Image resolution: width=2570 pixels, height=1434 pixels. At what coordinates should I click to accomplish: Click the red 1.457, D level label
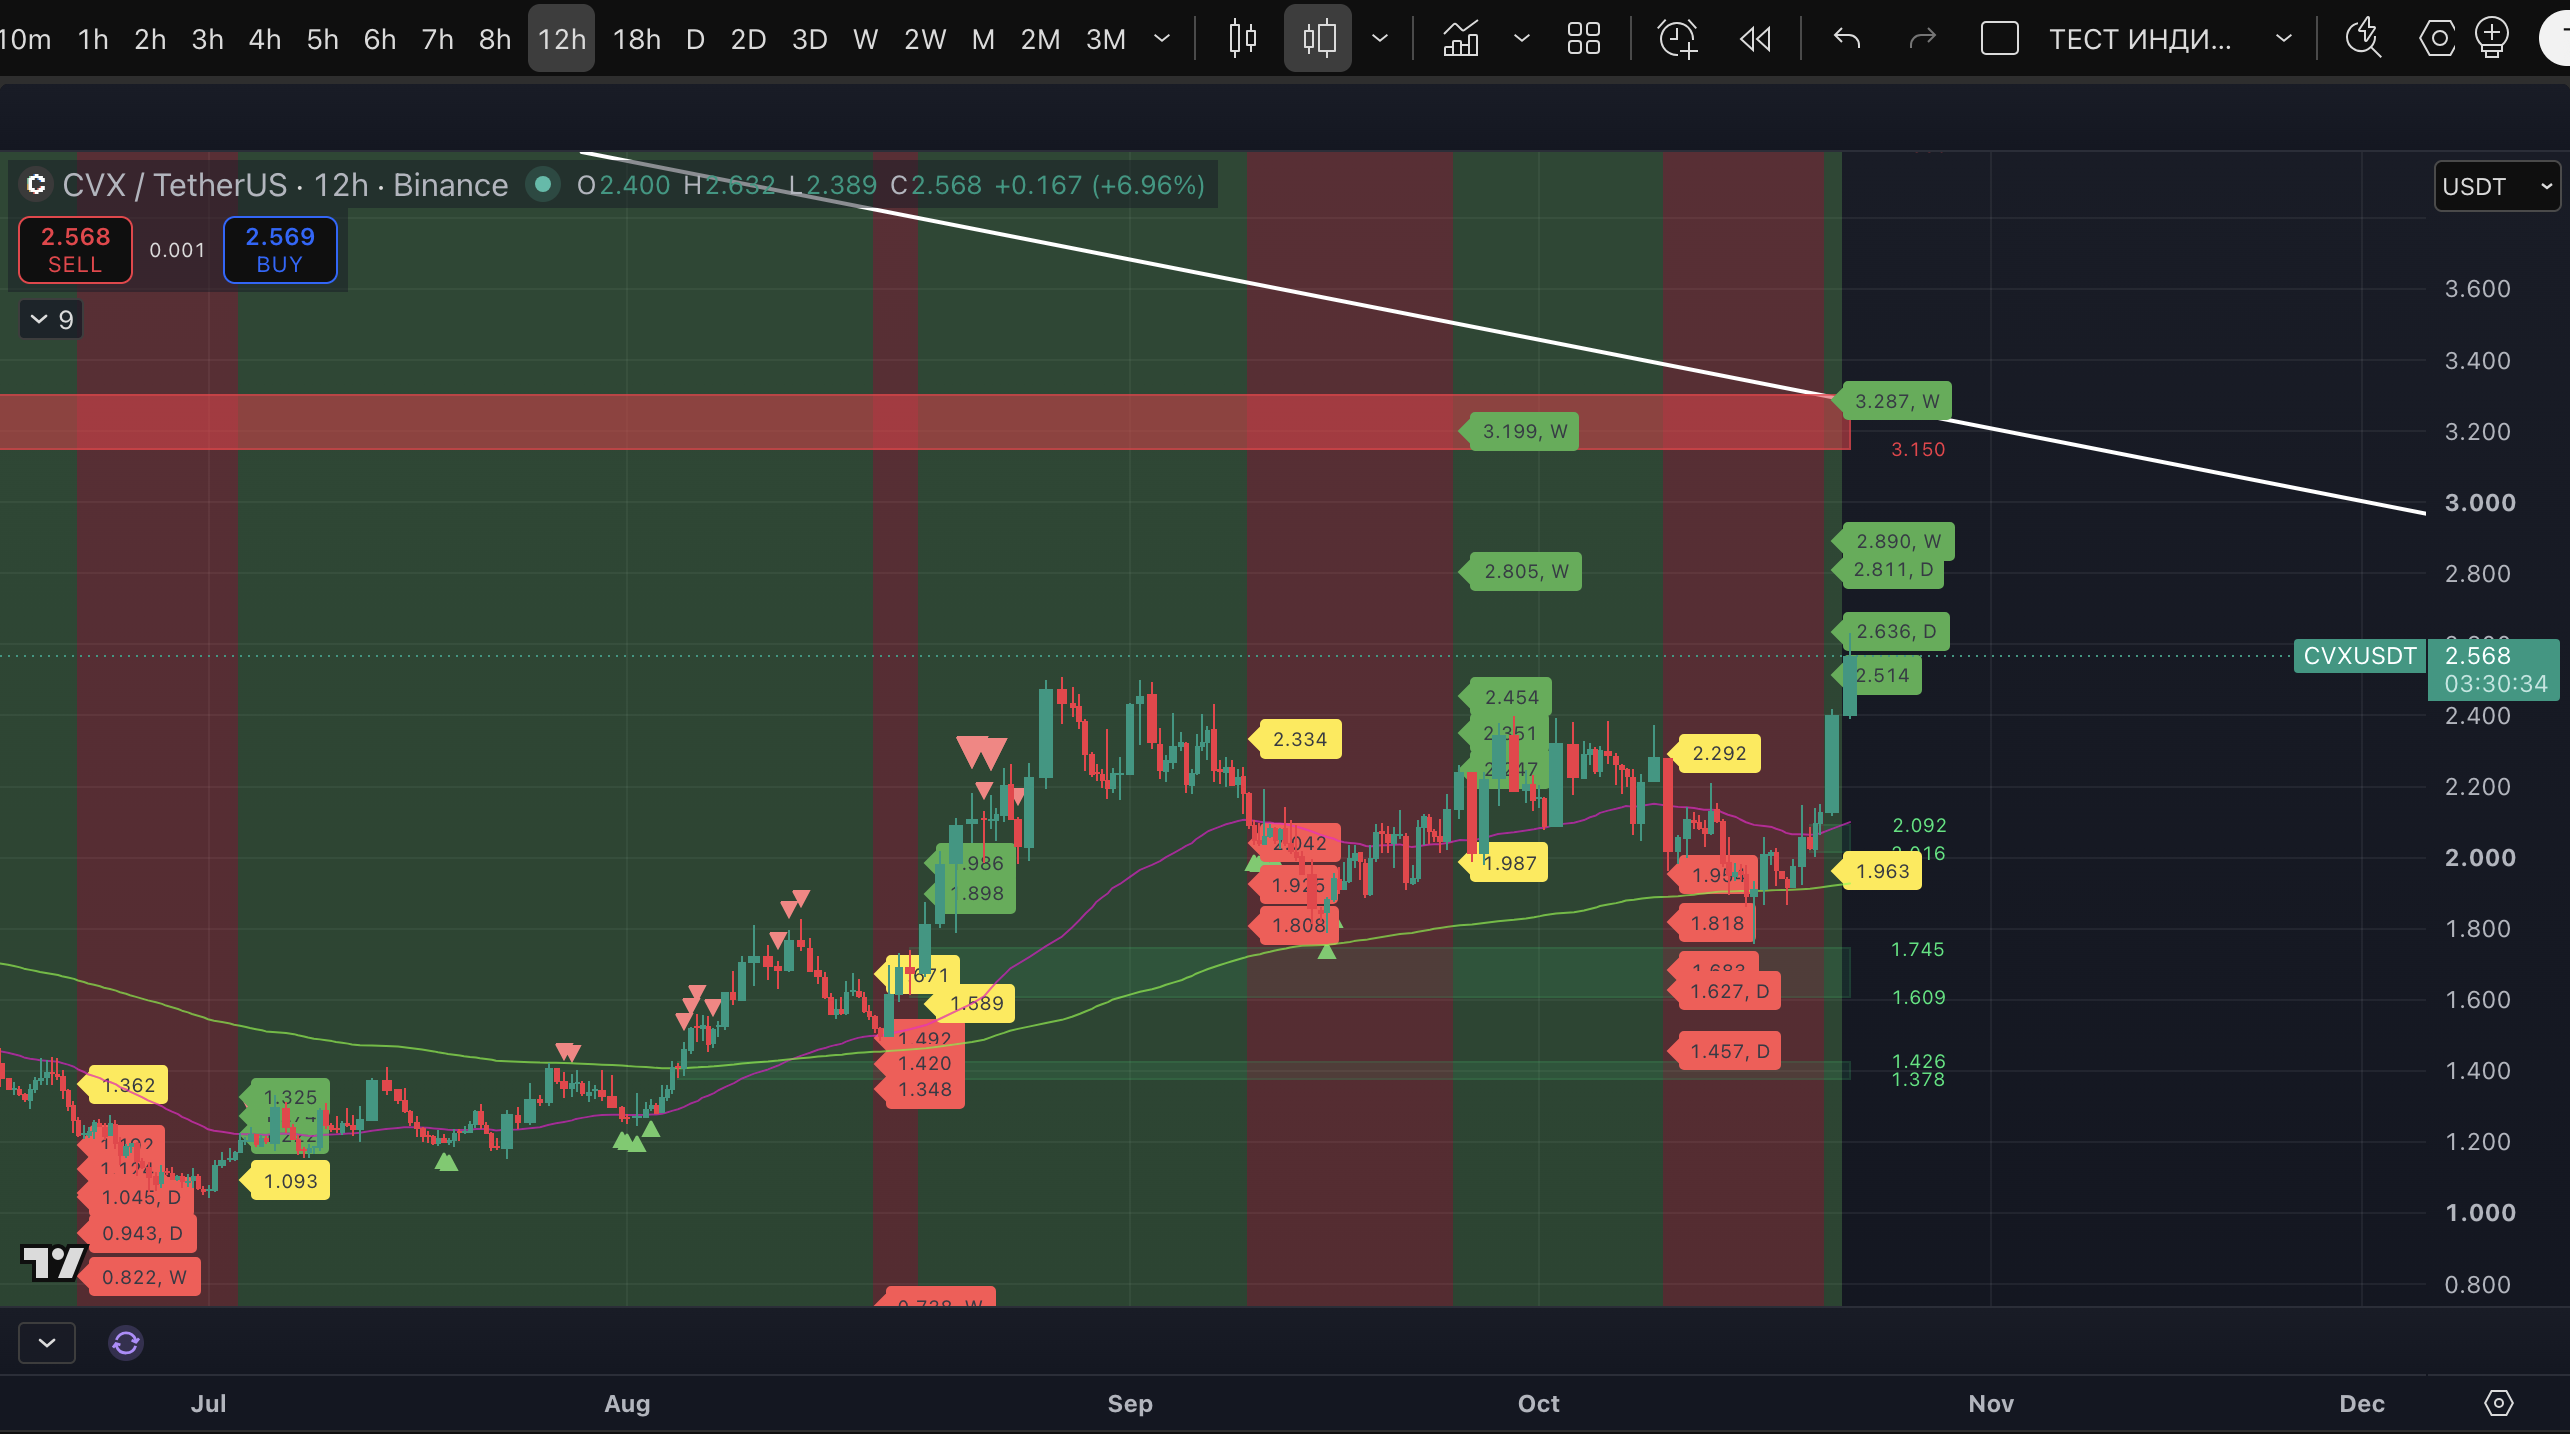(x=1727, y=1051)
